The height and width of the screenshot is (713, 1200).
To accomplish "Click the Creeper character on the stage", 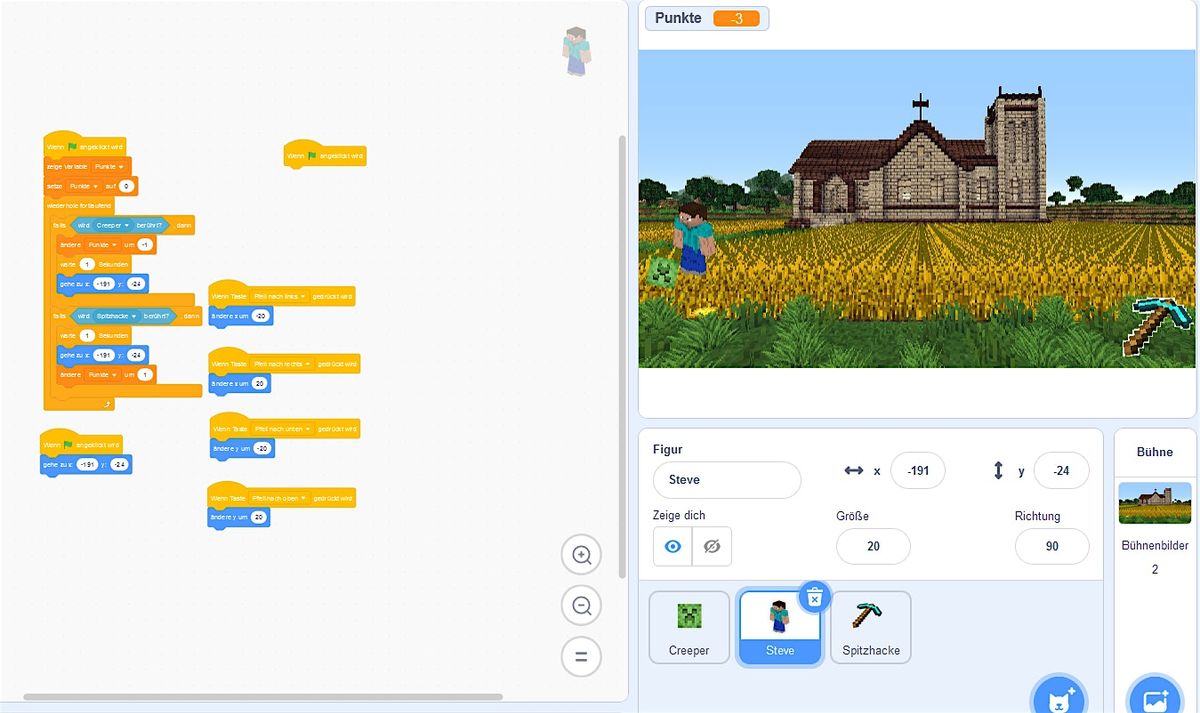I will [662, 270].
